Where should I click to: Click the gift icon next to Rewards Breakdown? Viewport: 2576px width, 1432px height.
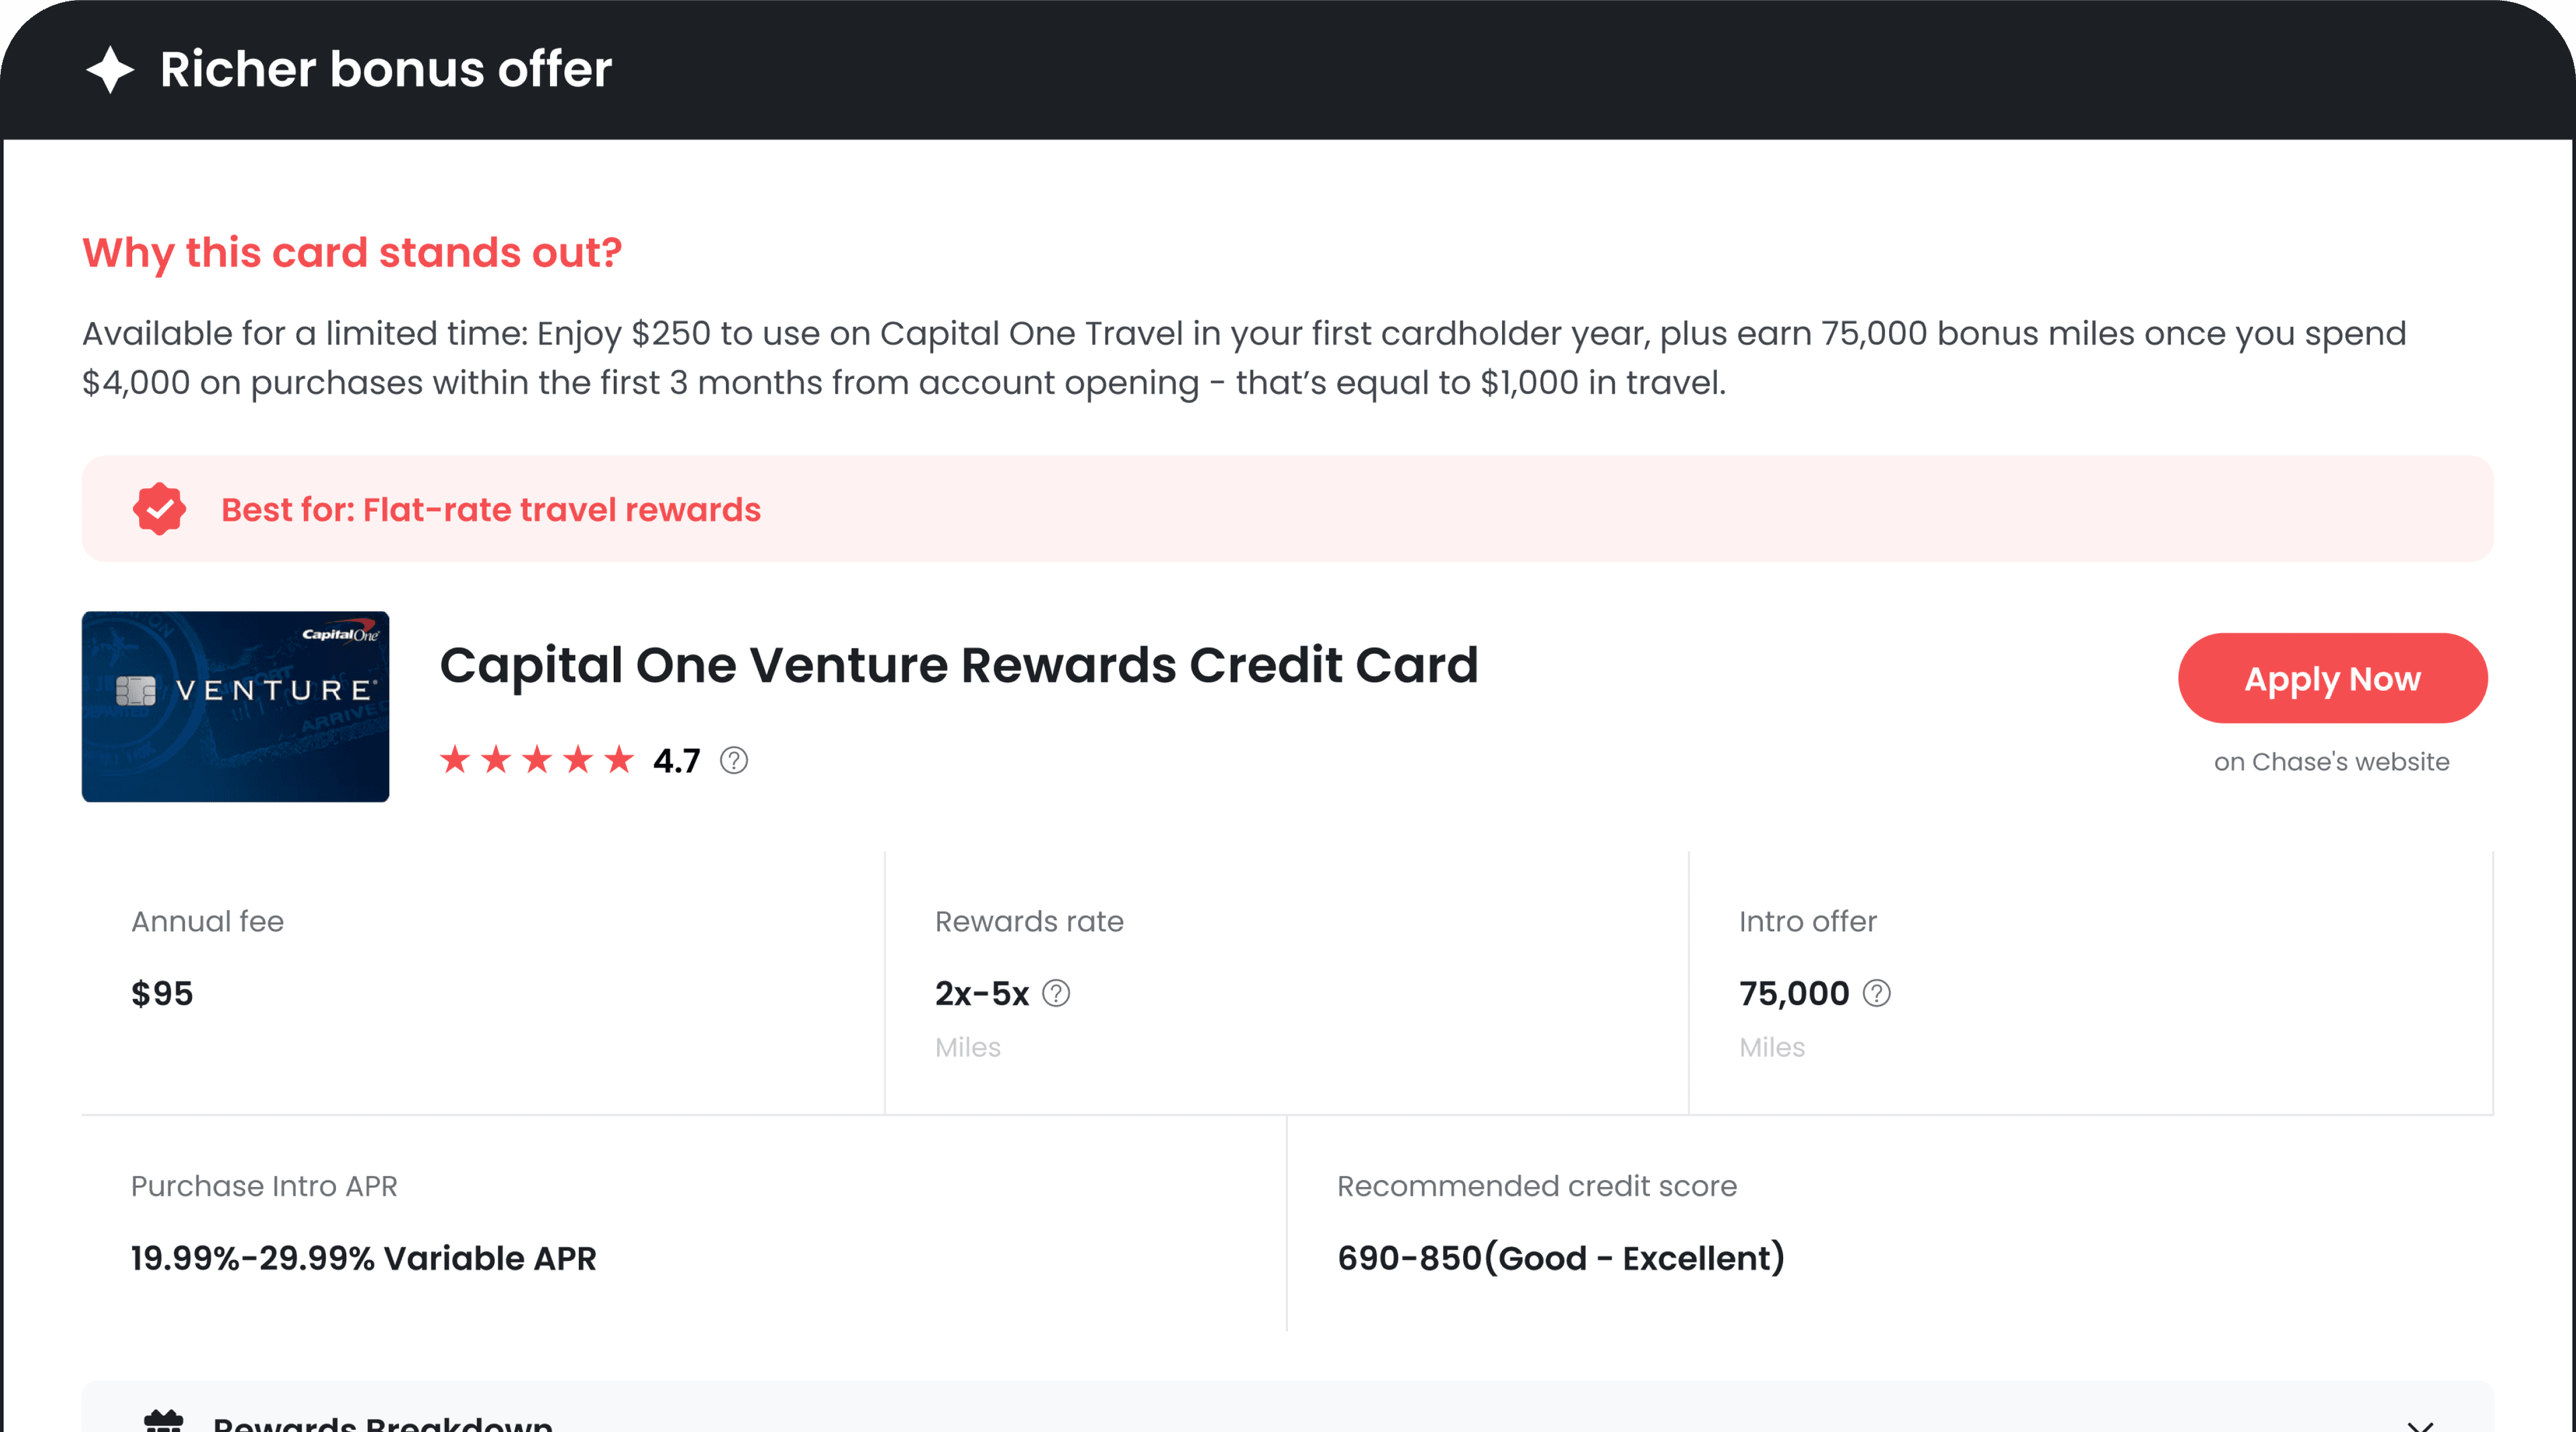point(164,1420)
